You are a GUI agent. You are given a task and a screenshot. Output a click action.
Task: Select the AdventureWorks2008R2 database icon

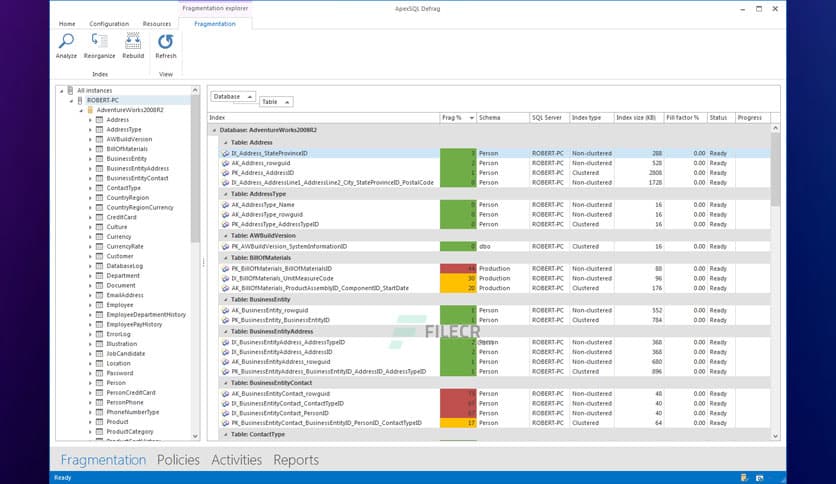pyautogui.click(x=90, y=110)
